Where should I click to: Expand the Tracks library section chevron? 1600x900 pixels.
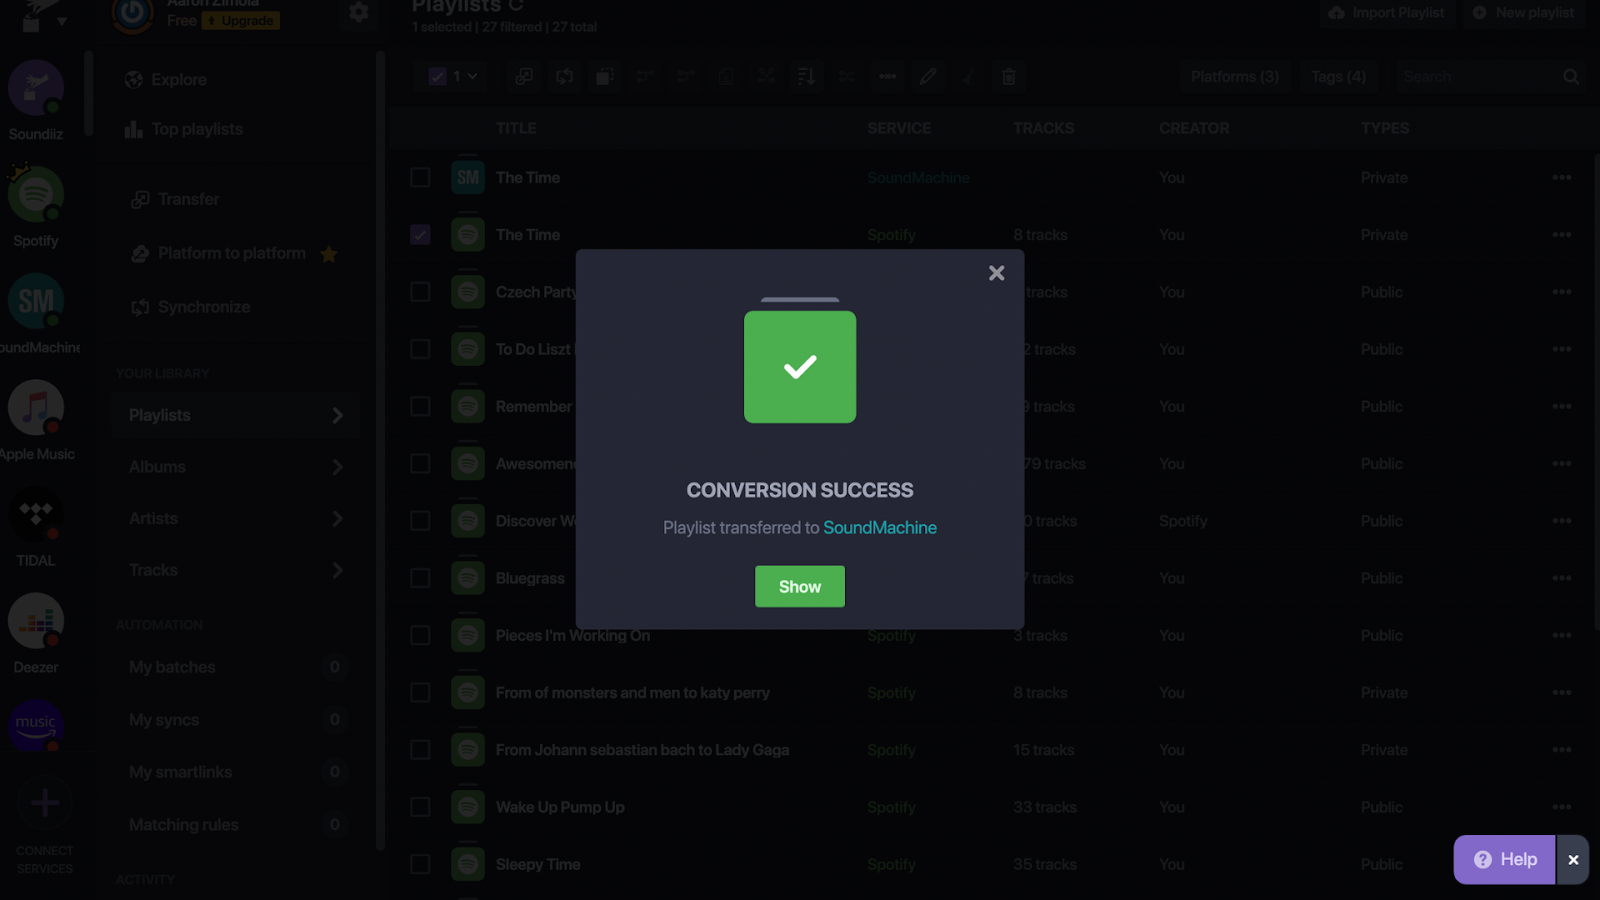tap(337, 570)
